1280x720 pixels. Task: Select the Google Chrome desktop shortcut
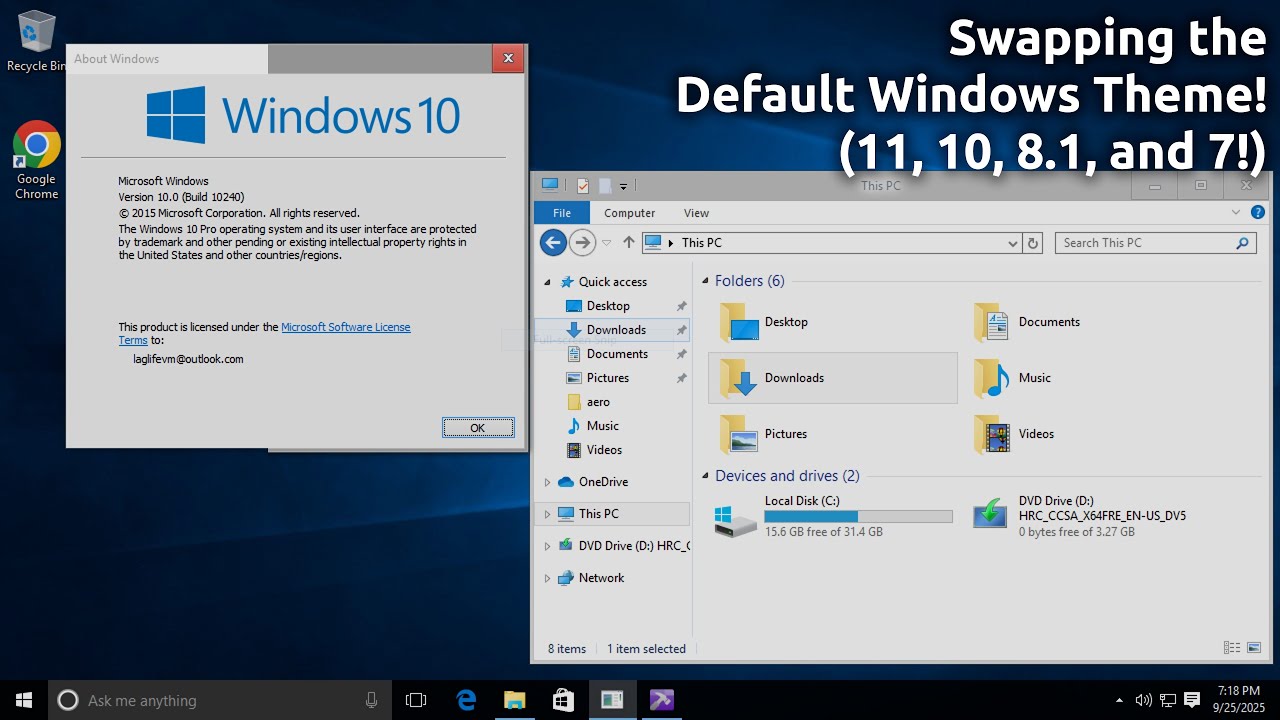point(37,160)
